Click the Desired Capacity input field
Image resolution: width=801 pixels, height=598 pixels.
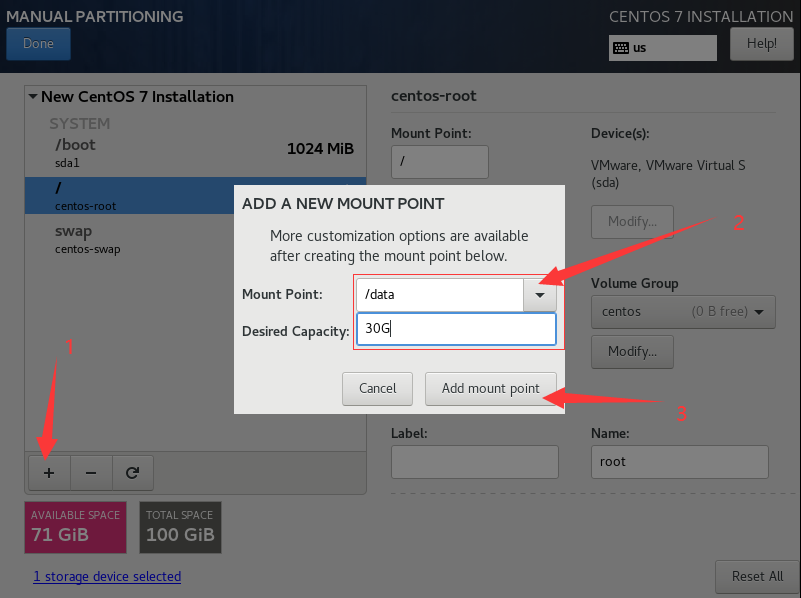point(456,329)
